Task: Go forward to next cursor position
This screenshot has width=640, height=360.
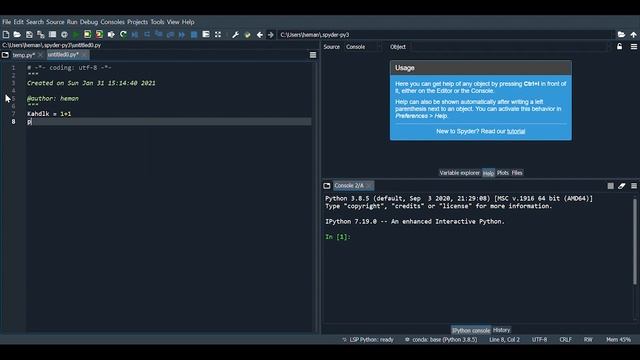Action: tap(271, 35)
